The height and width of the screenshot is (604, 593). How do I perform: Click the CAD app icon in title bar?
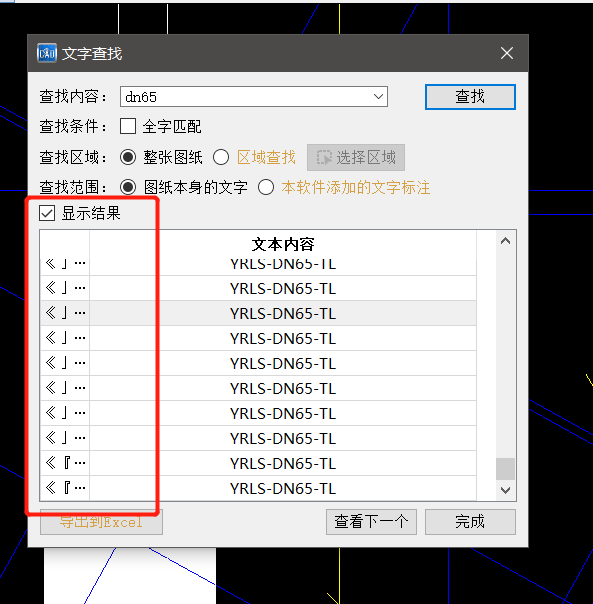point(47,53)
